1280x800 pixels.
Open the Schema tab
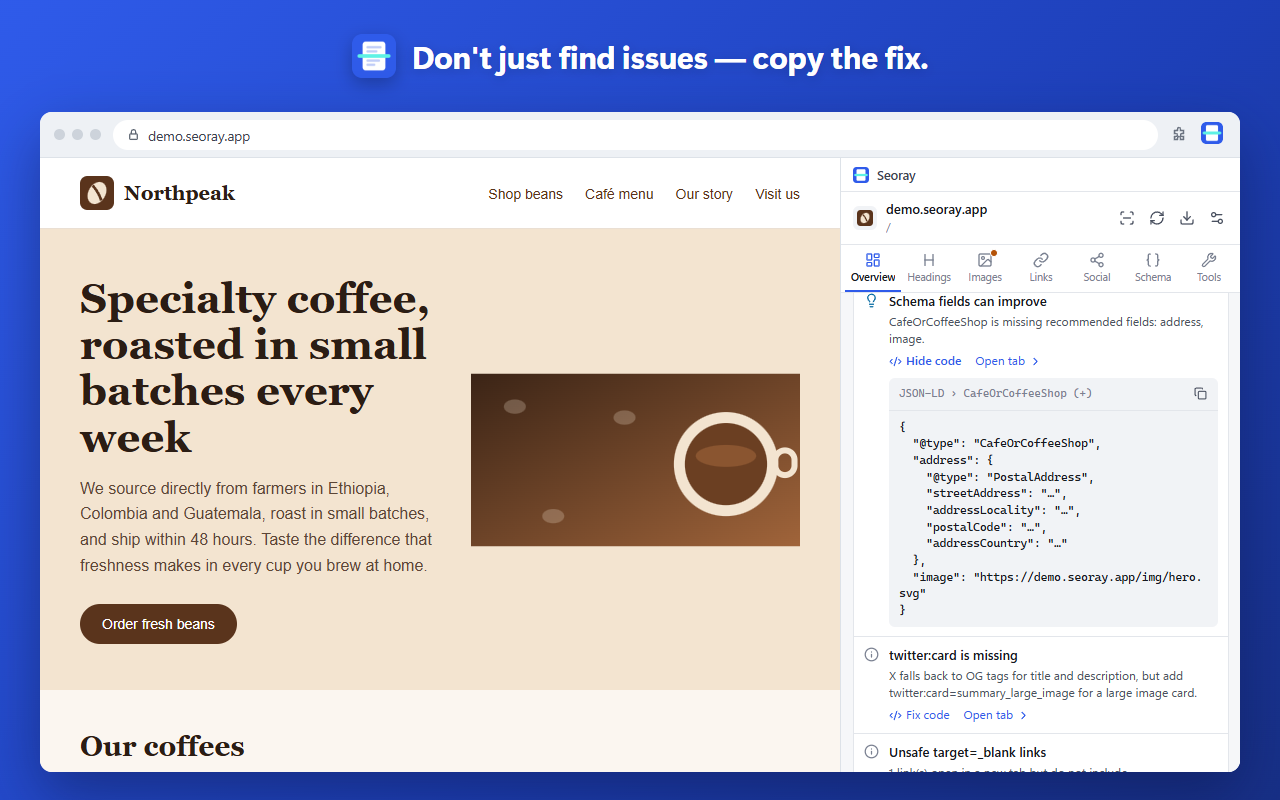1153,268
